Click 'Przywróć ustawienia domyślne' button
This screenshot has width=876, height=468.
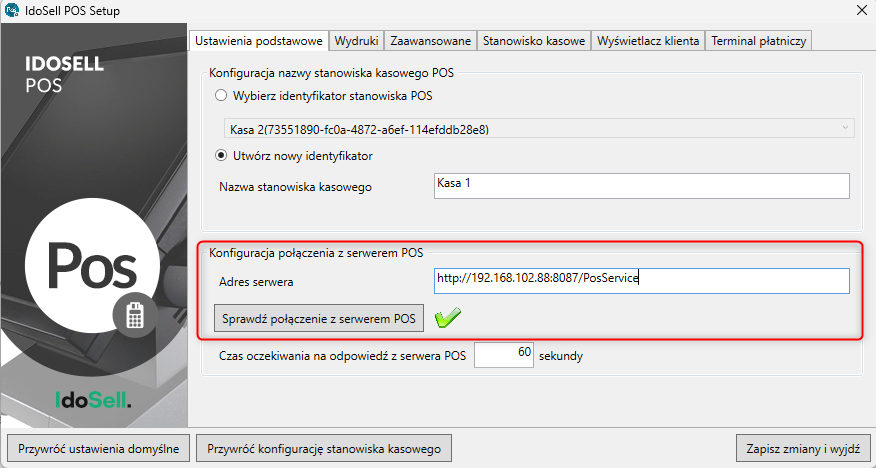[98, 448]
